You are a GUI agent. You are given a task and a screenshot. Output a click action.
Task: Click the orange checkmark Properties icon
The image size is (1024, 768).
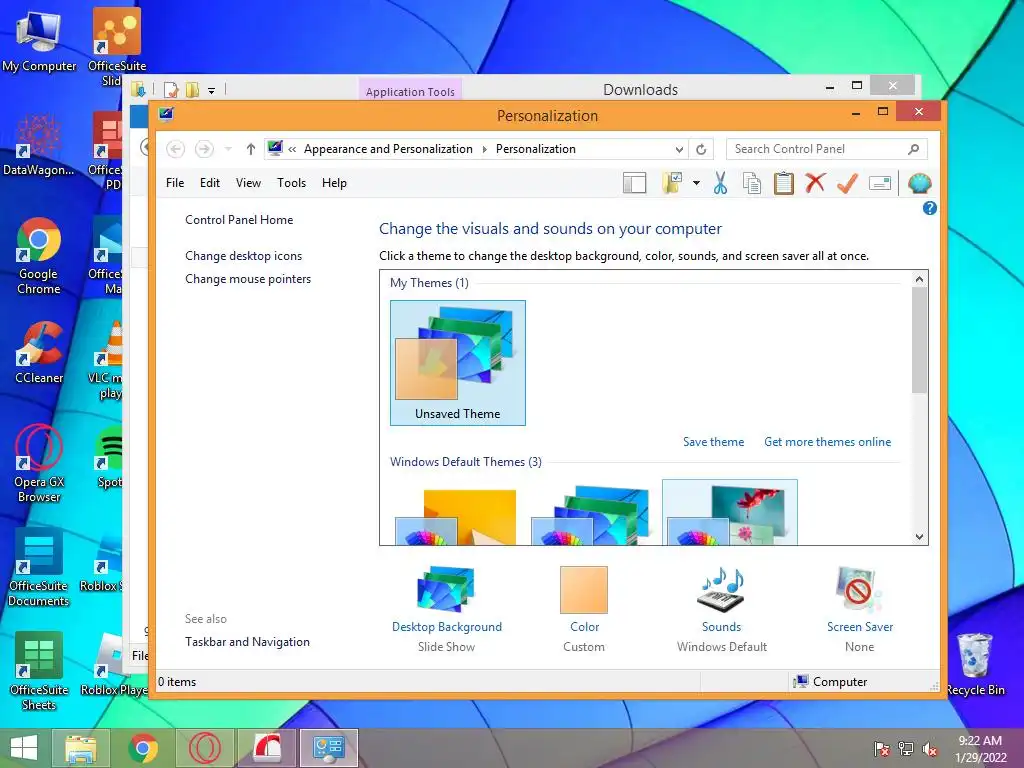point(848,184)
